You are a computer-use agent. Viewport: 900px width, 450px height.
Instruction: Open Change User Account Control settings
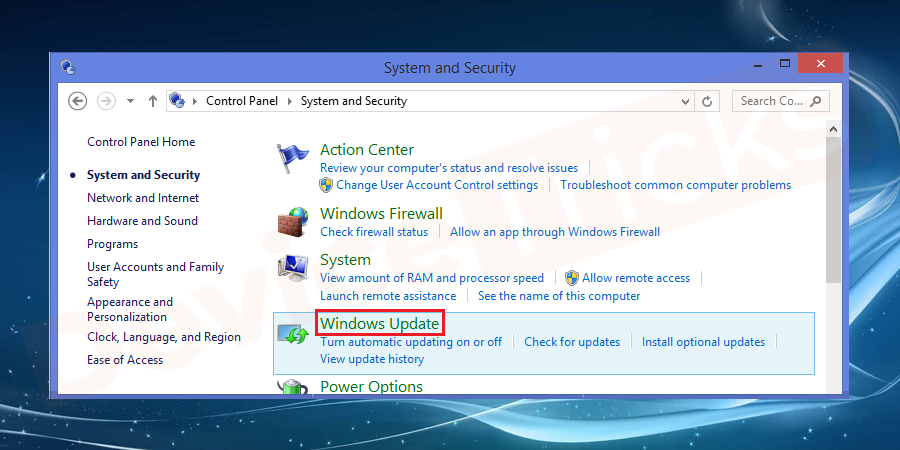point(437,185)
